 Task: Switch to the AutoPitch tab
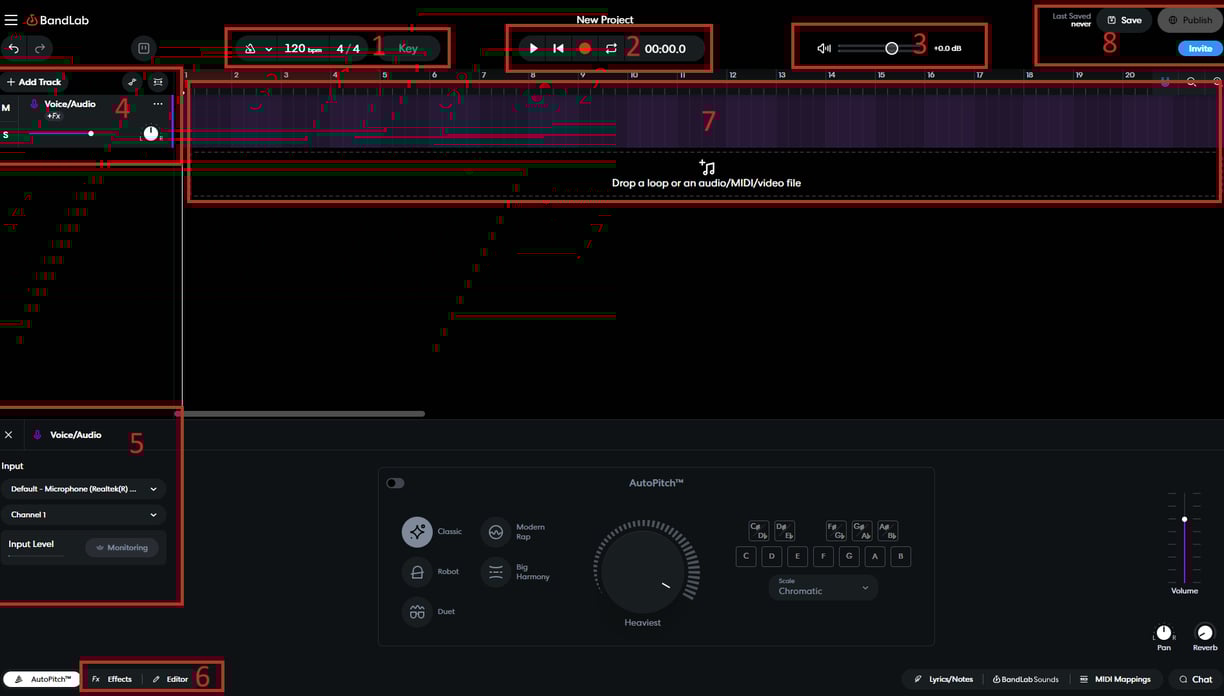pyautogui.click(x=42, y=679)
